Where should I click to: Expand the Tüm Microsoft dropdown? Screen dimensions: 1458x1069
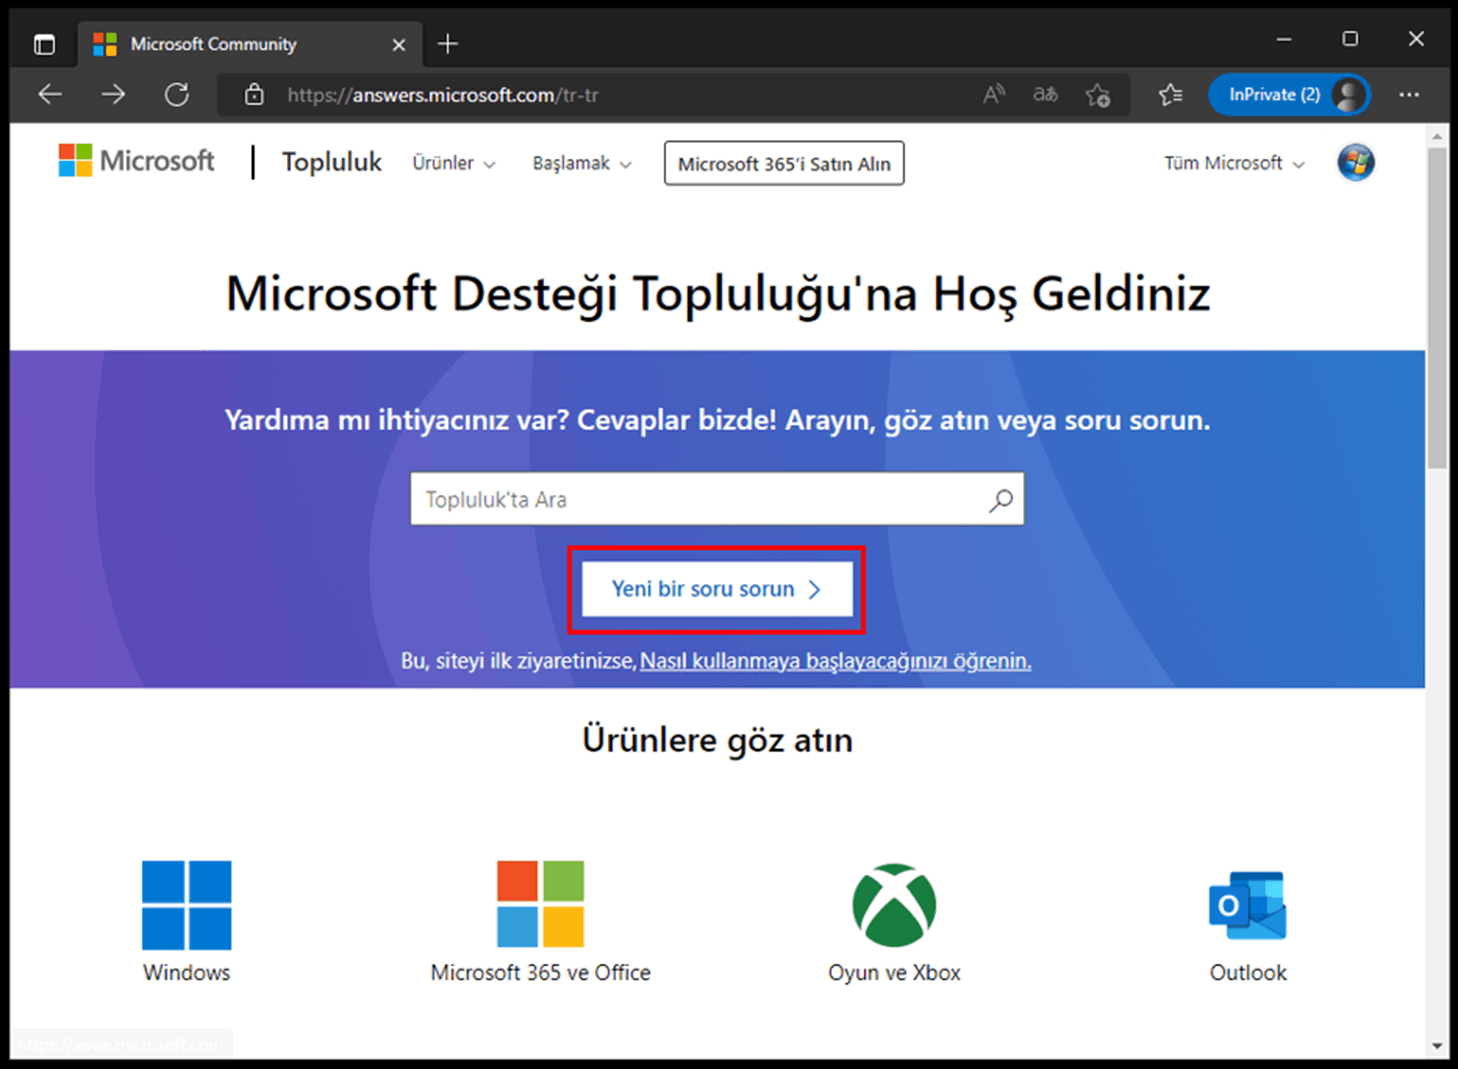(1234, 163)
